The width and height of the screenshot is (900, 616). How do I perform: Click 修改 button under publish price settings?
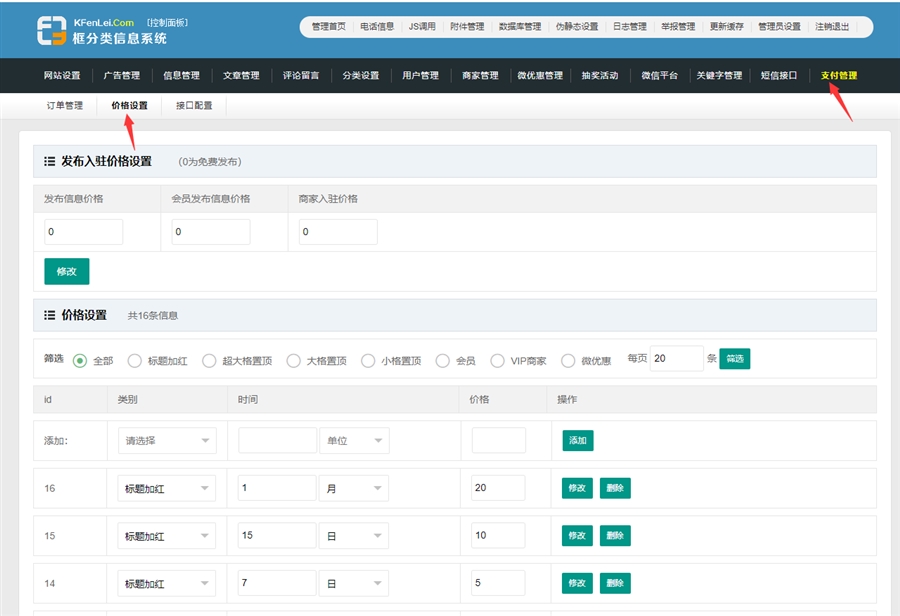[67, 271]
